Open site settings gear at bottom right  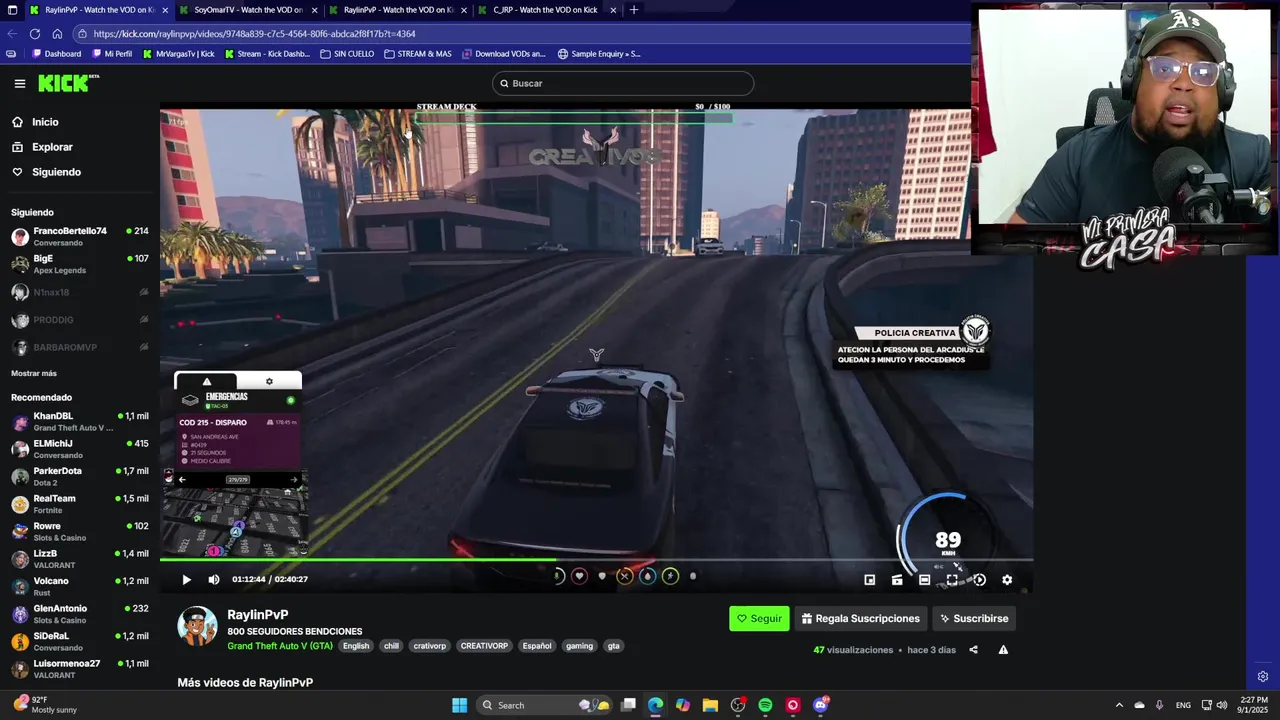1263,676
